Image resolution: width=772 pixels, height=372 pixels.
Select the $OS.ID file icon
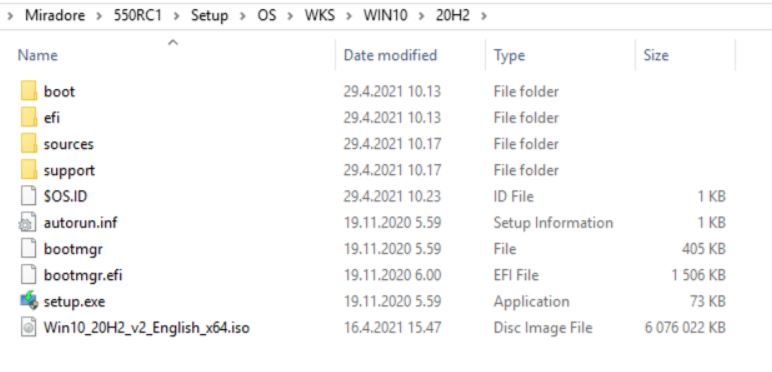[29, 196]
